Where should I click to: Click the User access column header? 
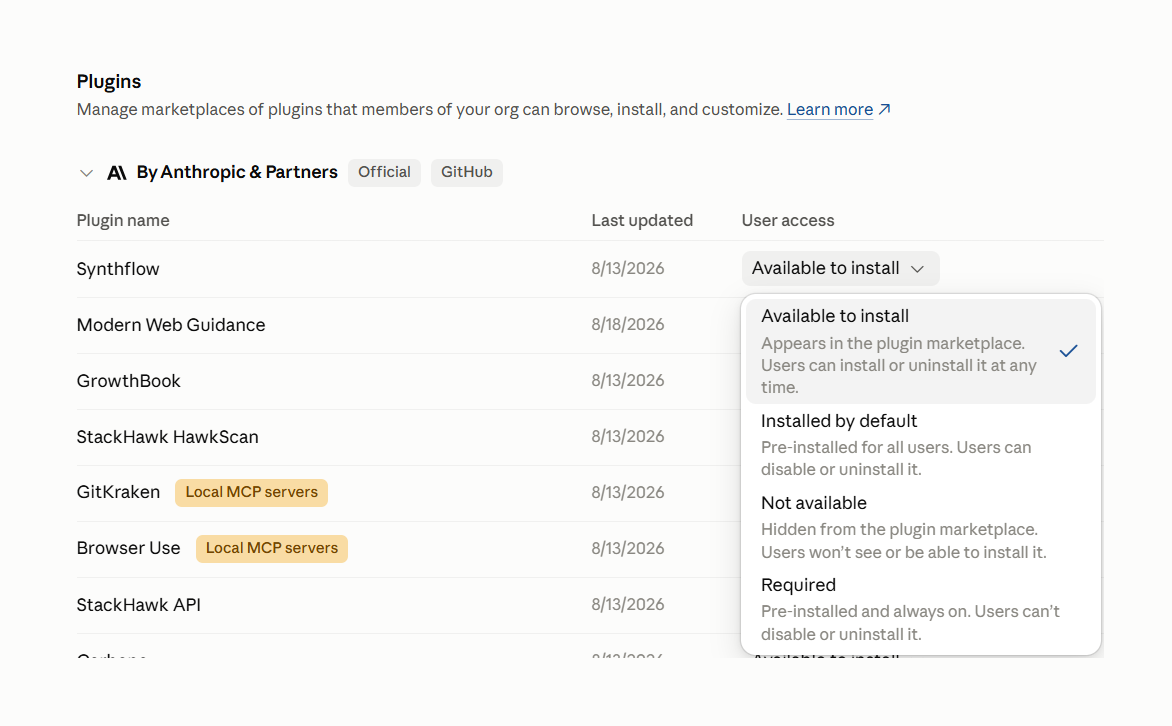click(788, 221)
